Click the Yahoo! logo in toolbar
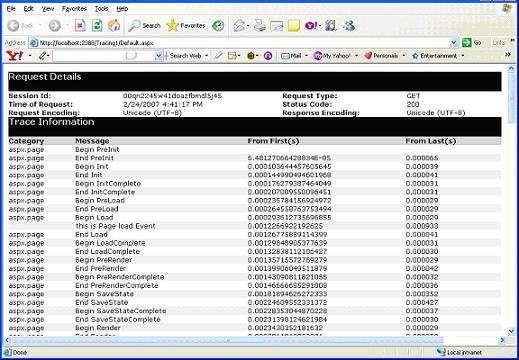The width and height of the screenshot is (519, 360). tap(15, 56)
